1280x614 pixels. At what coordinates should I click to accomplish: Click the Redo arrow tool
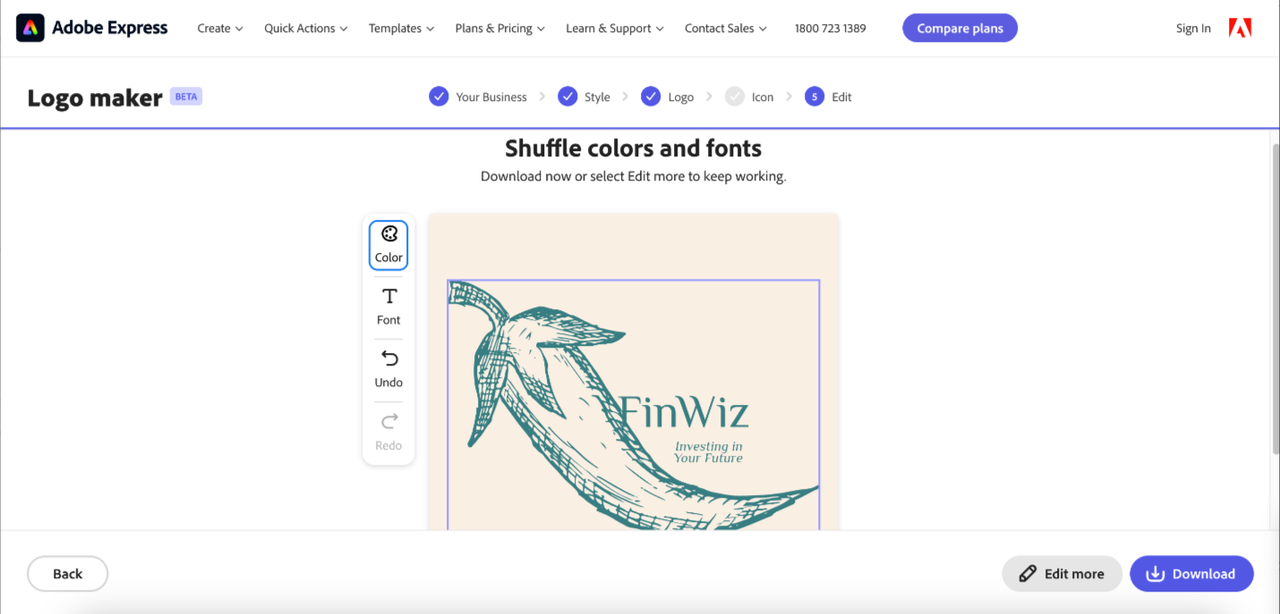pyautogui.click(x=389, y=432)
